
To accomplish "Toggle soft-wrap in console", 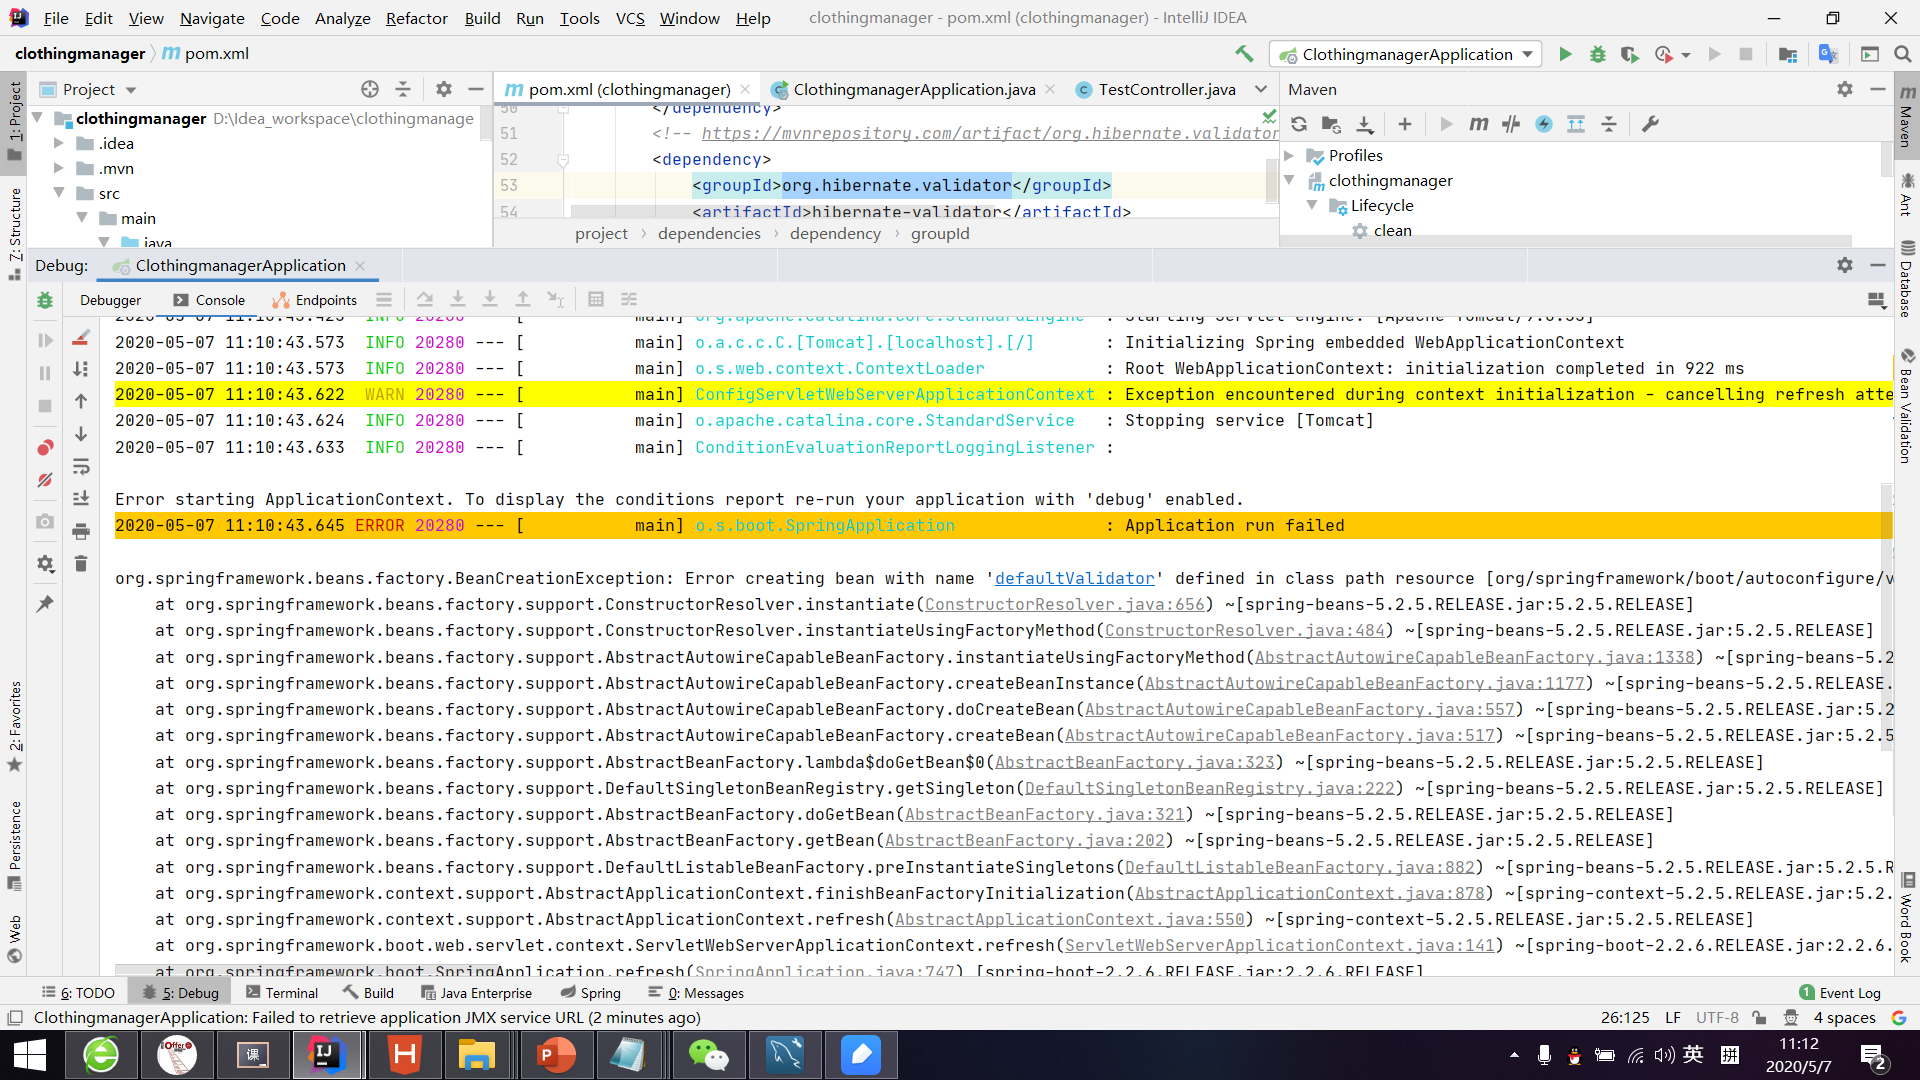I will pos(81,467).
